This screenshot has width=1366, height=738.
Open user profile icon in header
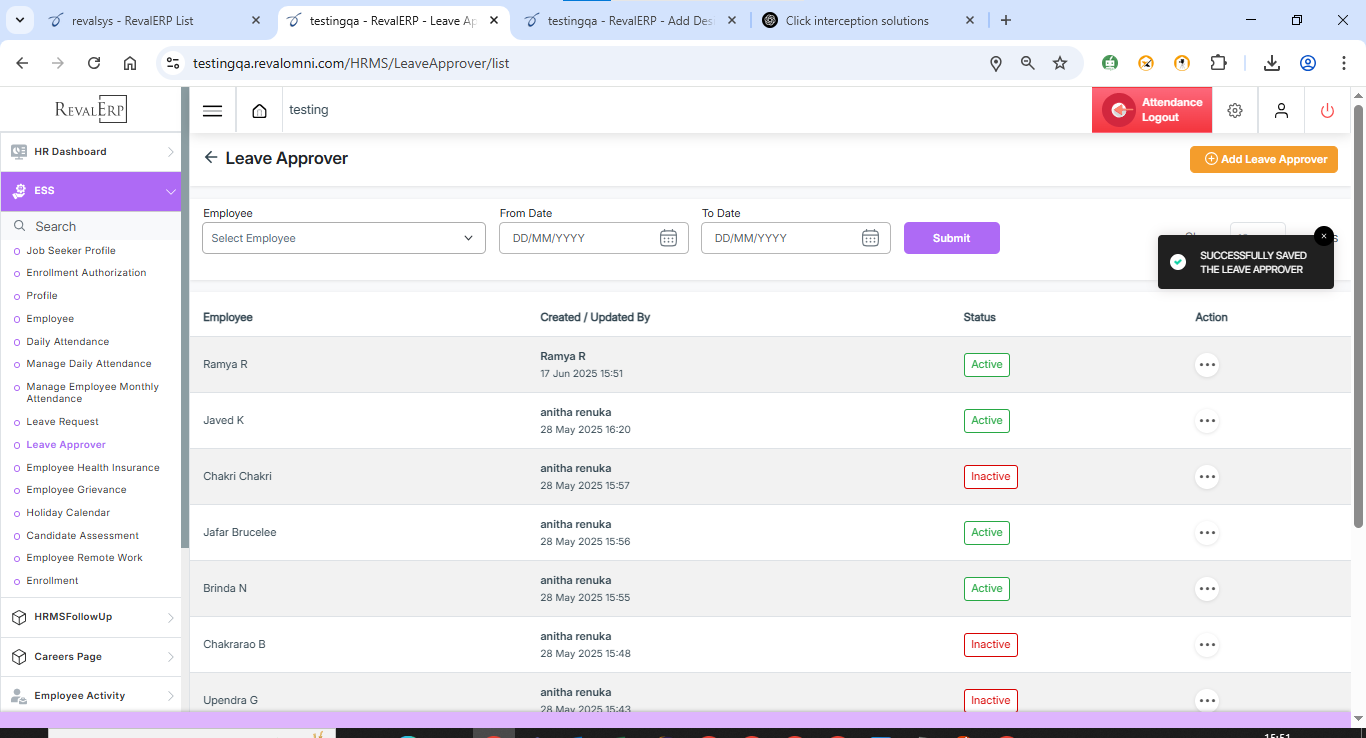coord(1281,111)
